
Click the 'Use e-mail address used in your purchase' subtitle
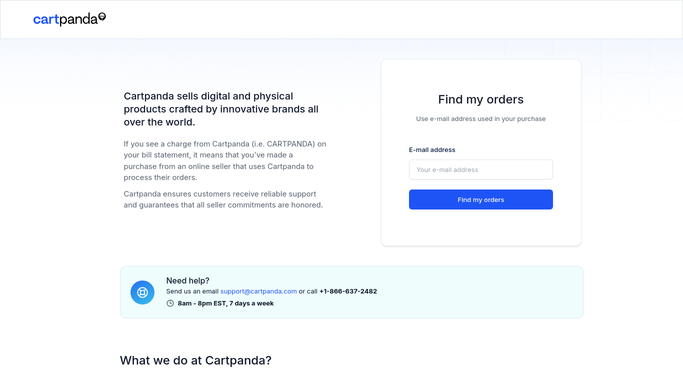click(481, 119)
